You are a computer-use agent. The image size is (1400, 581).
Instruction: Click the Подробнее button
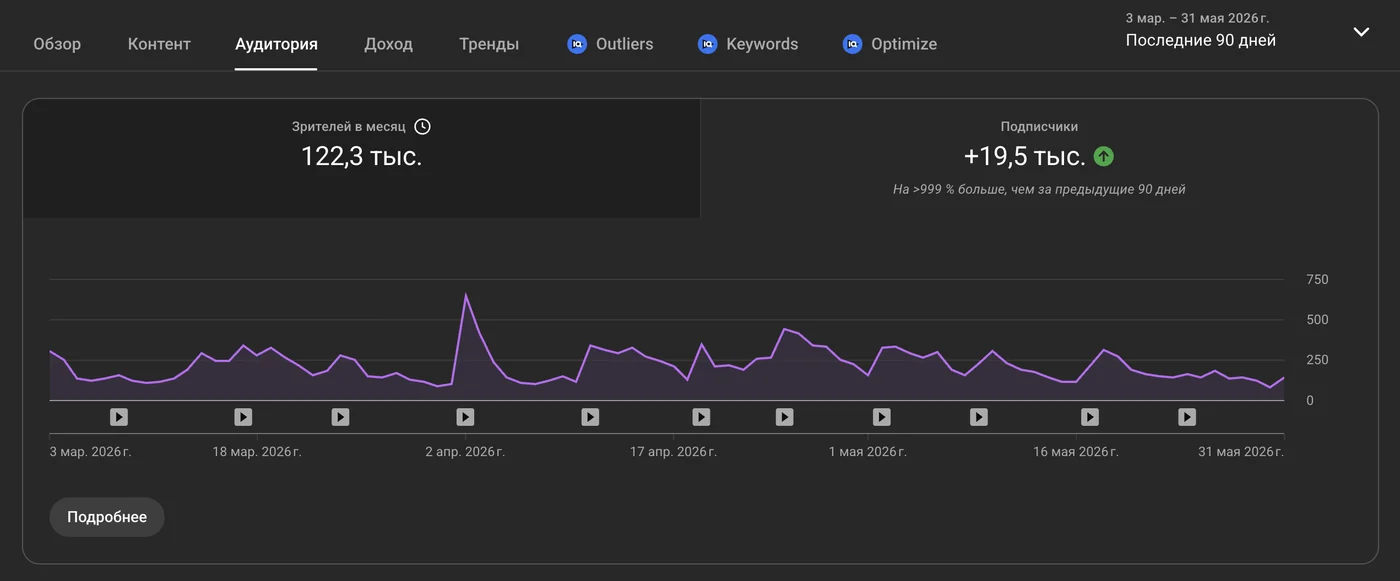click(x=107, y=517)
